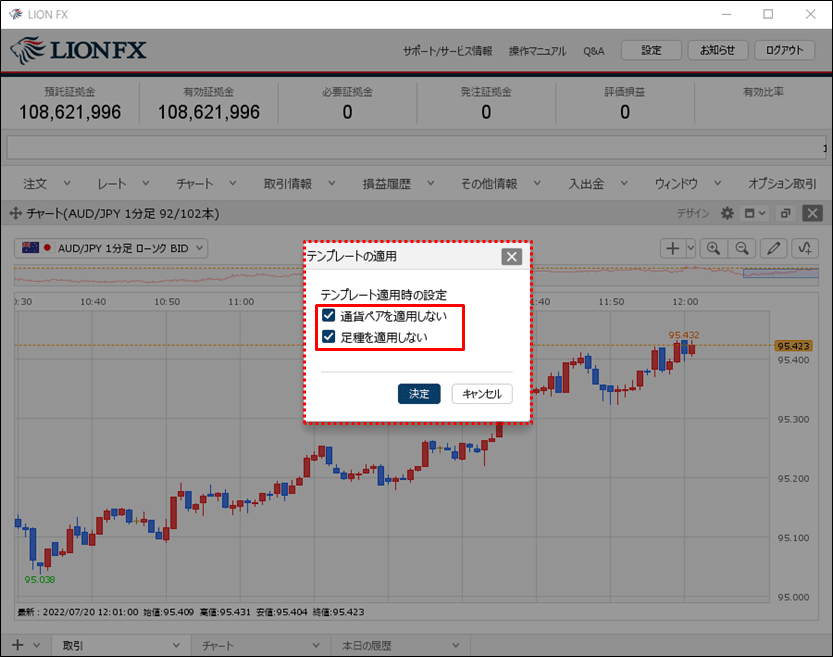Click the 発注証拠金 value 0
This screenshot has width=833, height=657.
[486, 112]
